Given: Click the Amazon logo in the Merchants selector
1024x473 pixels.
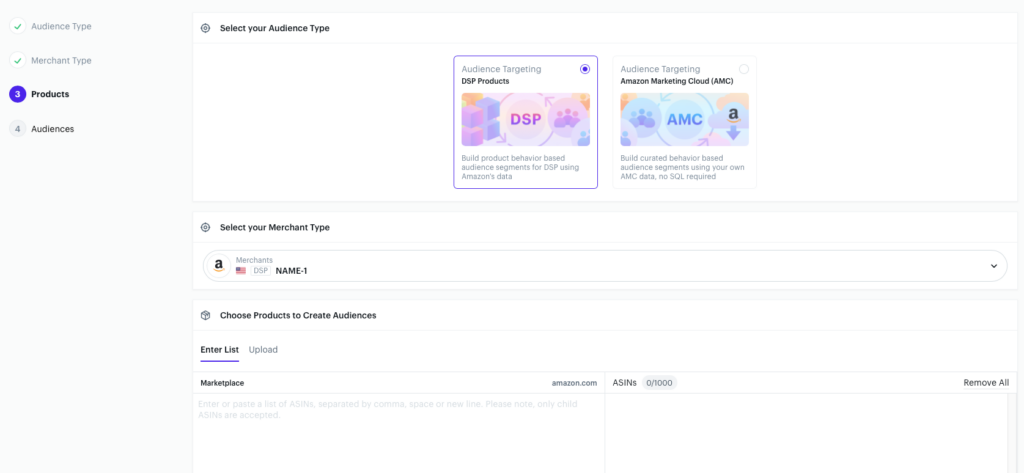Looking at the screenshot, I should click(219, 266).
